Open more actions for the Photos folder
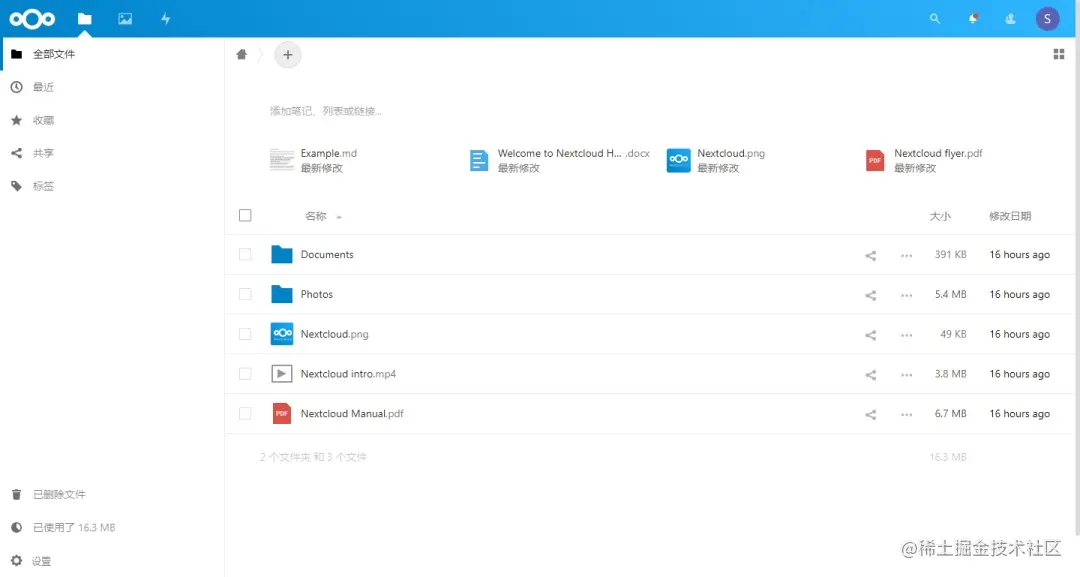 point(906,295)
